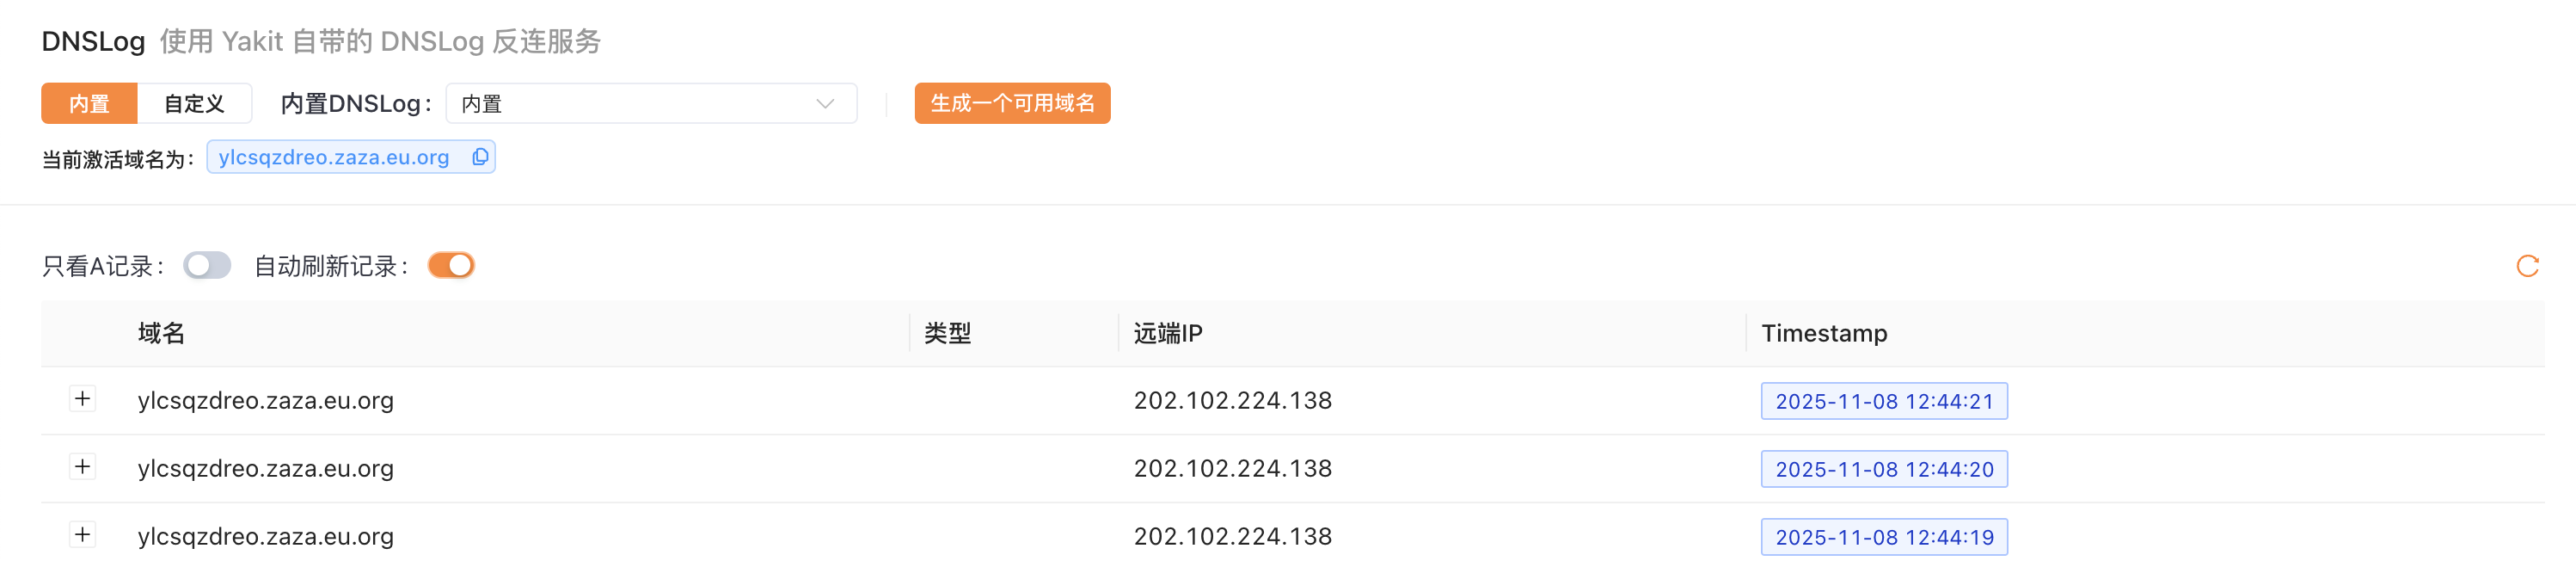Click the 生成一个可用域名 button

pos(1012,104)
